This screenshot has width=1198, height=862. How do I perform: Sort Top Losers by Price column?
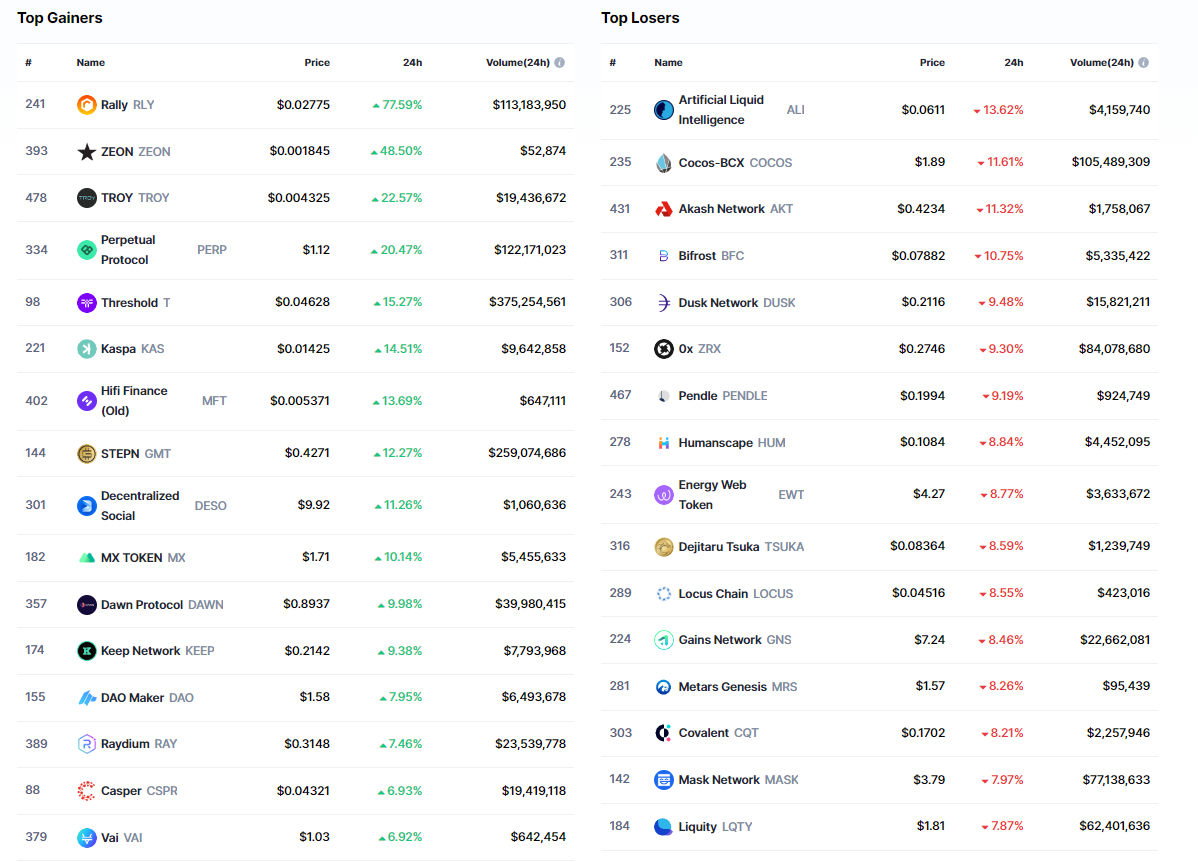tap(932, 63)
